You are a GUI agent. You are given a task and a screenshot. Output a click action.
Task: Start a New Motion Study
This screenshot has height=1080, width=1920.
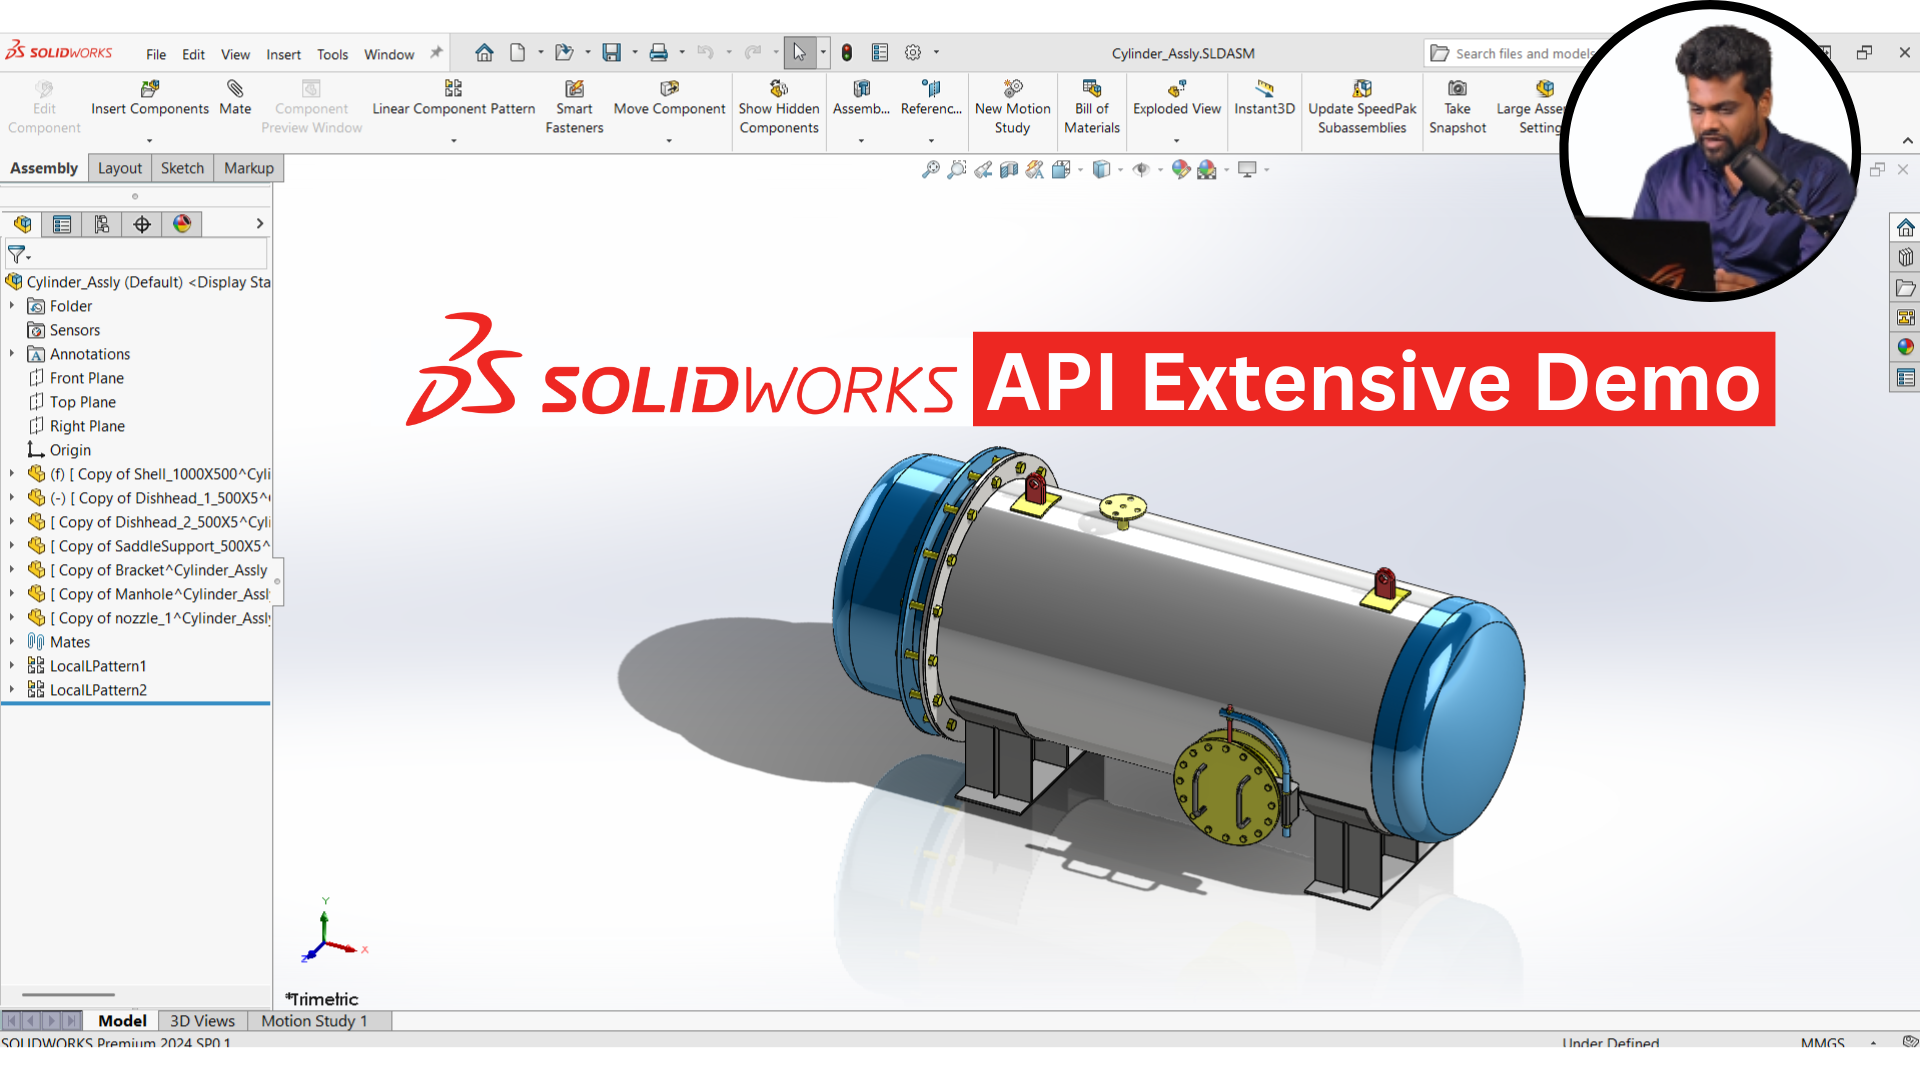pyautogui.click(x=1012, y=106)
